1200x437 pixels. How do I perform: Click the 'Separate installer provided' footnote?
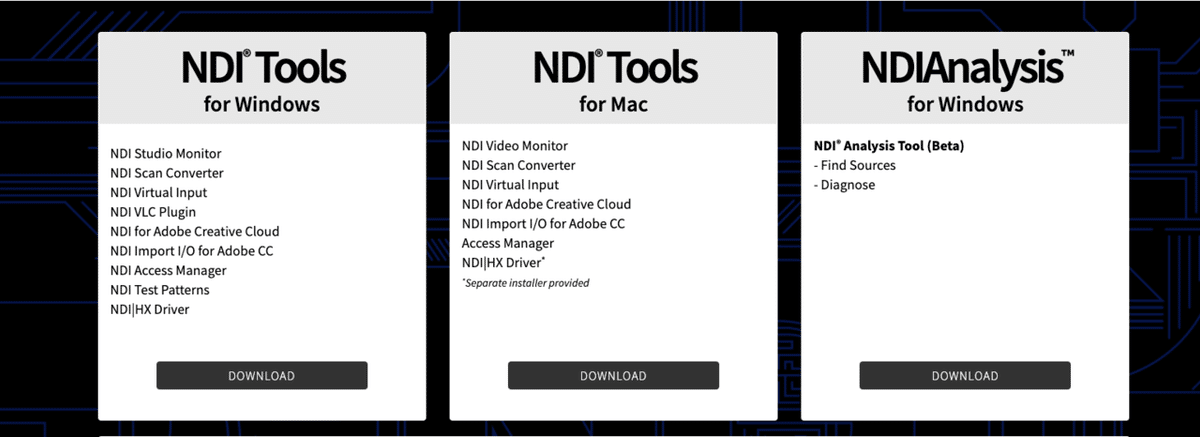tap(526, 283)
